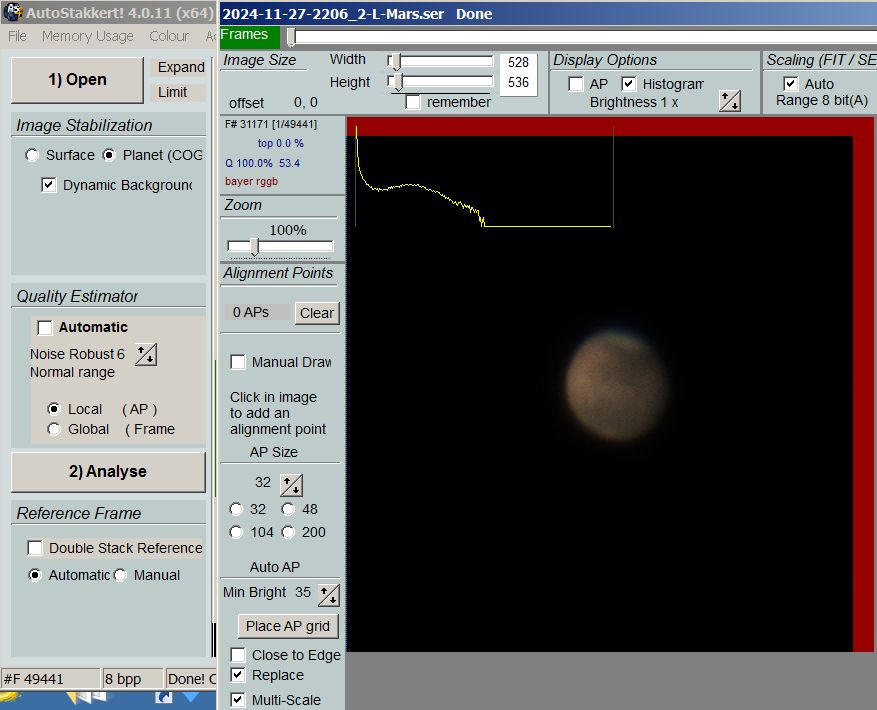
Task: Select AP size 104 radio button
Action: (237, 532)
